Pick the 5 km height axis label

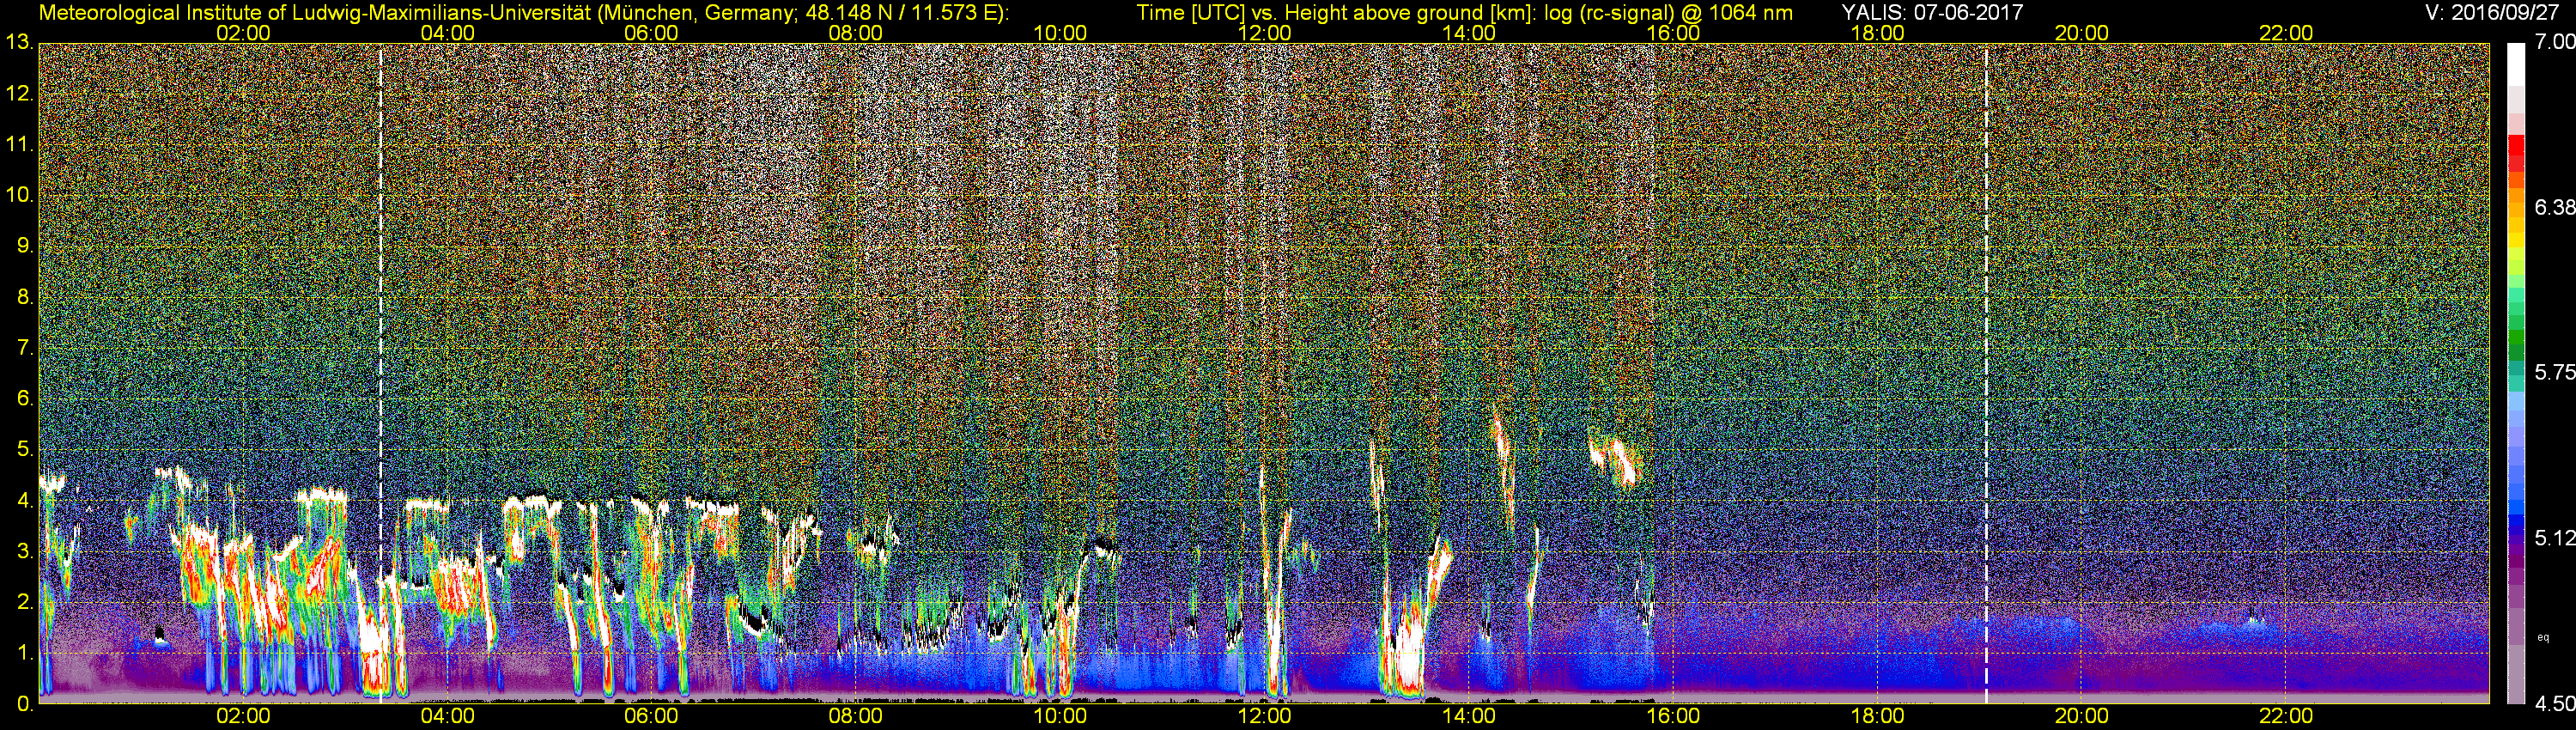[24, 450]
